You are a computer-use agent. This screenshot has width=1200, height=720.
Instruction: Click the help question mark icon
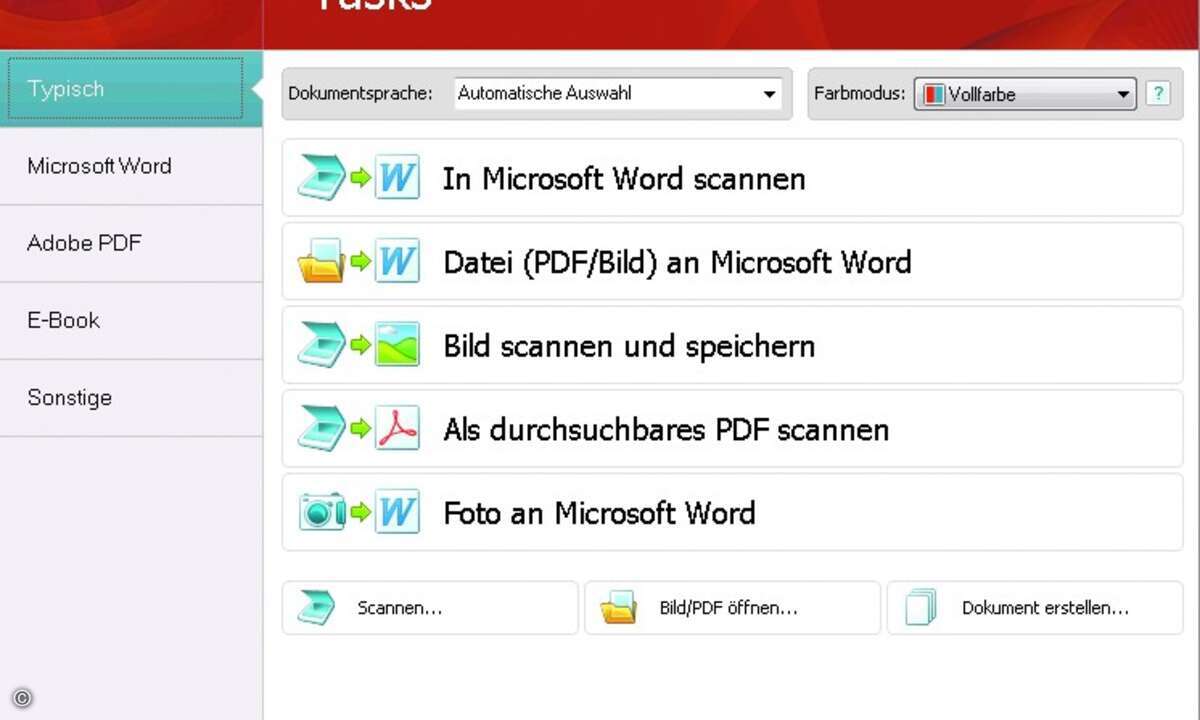(1158, 94)
